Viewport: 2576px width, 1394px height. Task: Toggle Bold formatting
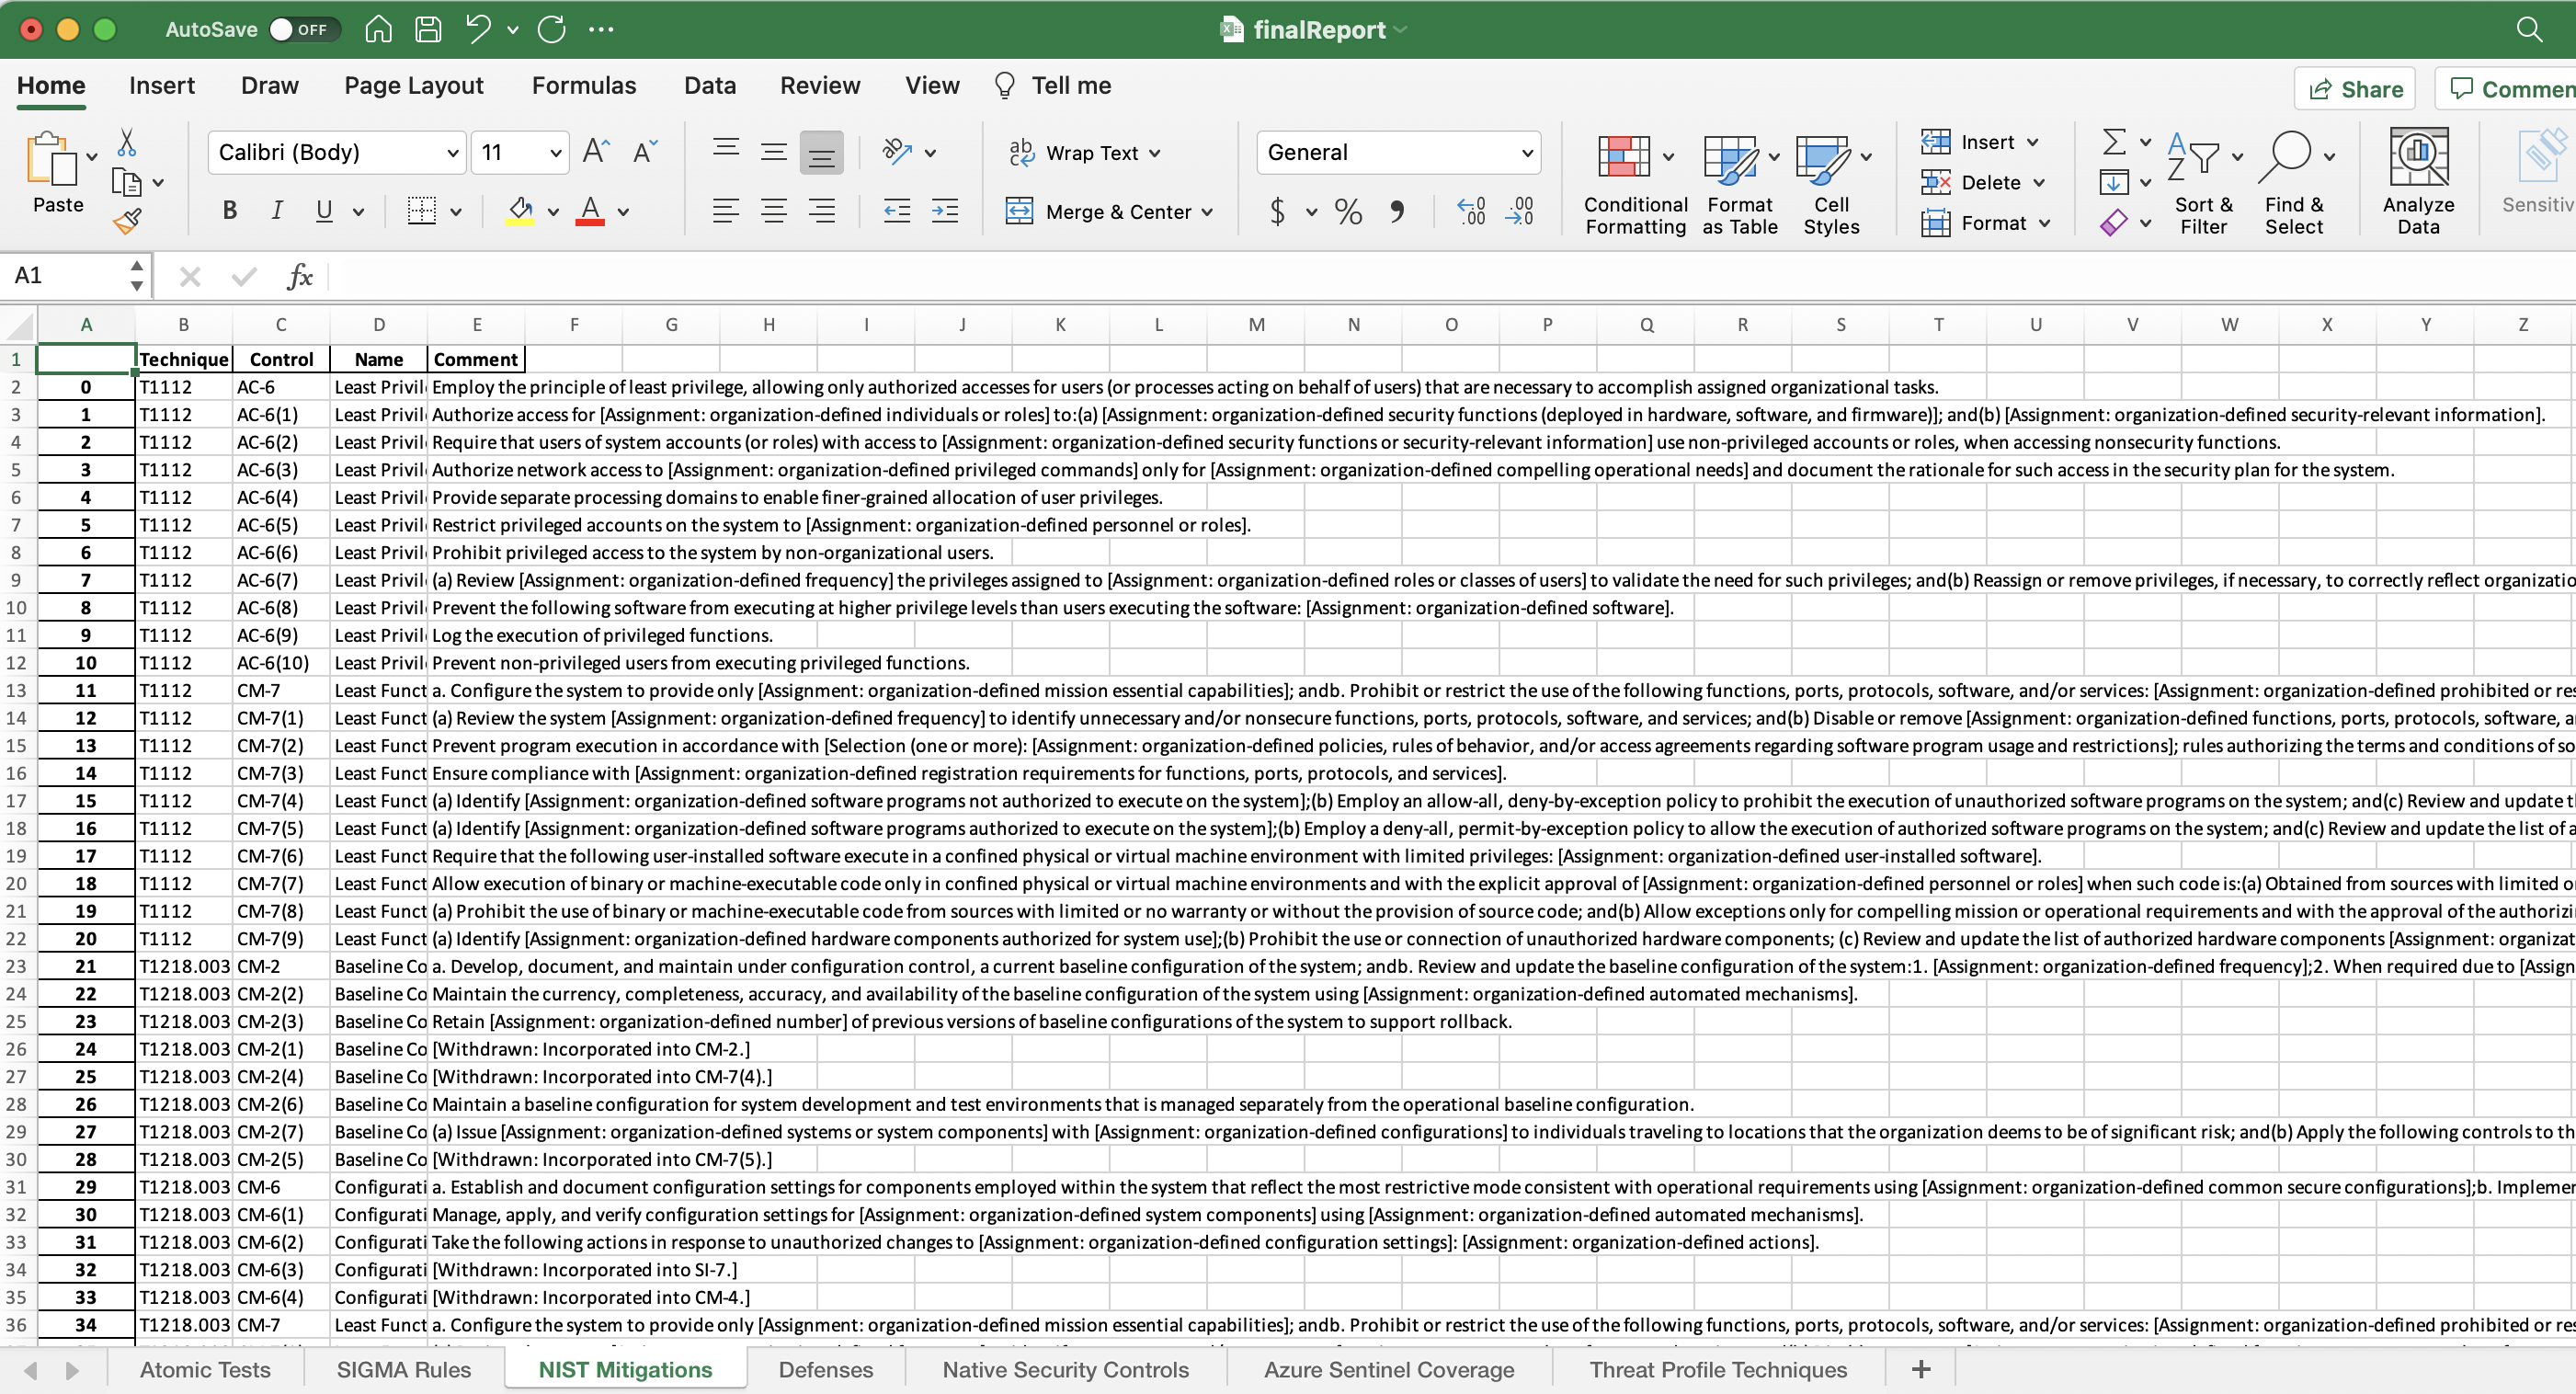click(x=230, y=211)
